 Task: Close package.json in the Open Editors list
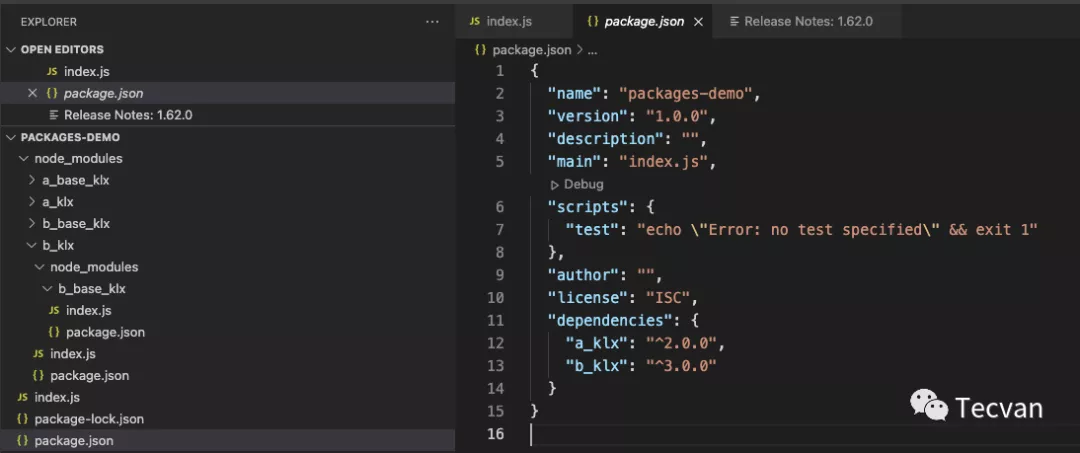pyautogui.click(x=33, y=93)
